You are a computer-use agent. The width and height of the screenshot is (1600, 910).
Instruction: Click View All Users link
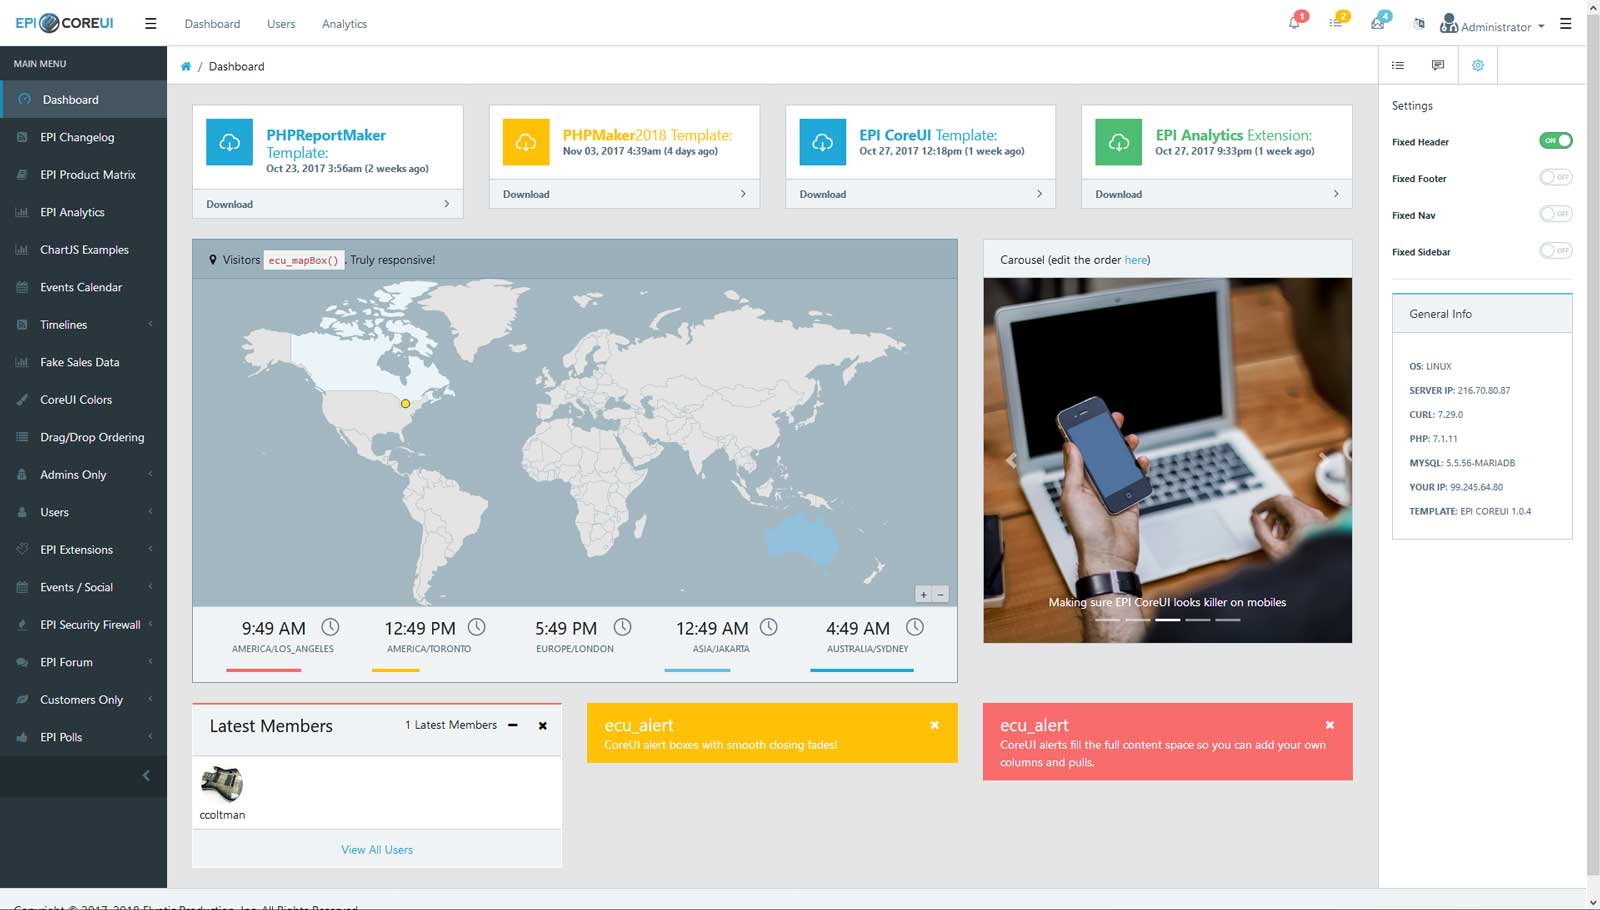point(377,850)
